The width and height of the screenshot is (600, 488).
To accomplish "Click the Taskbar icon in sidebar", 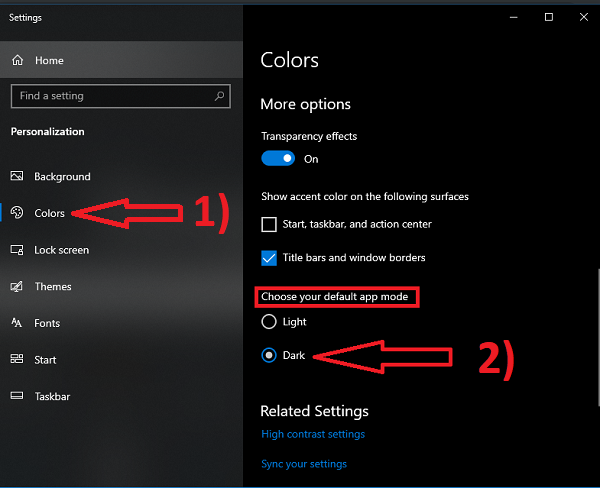I will tap(17, 395).
